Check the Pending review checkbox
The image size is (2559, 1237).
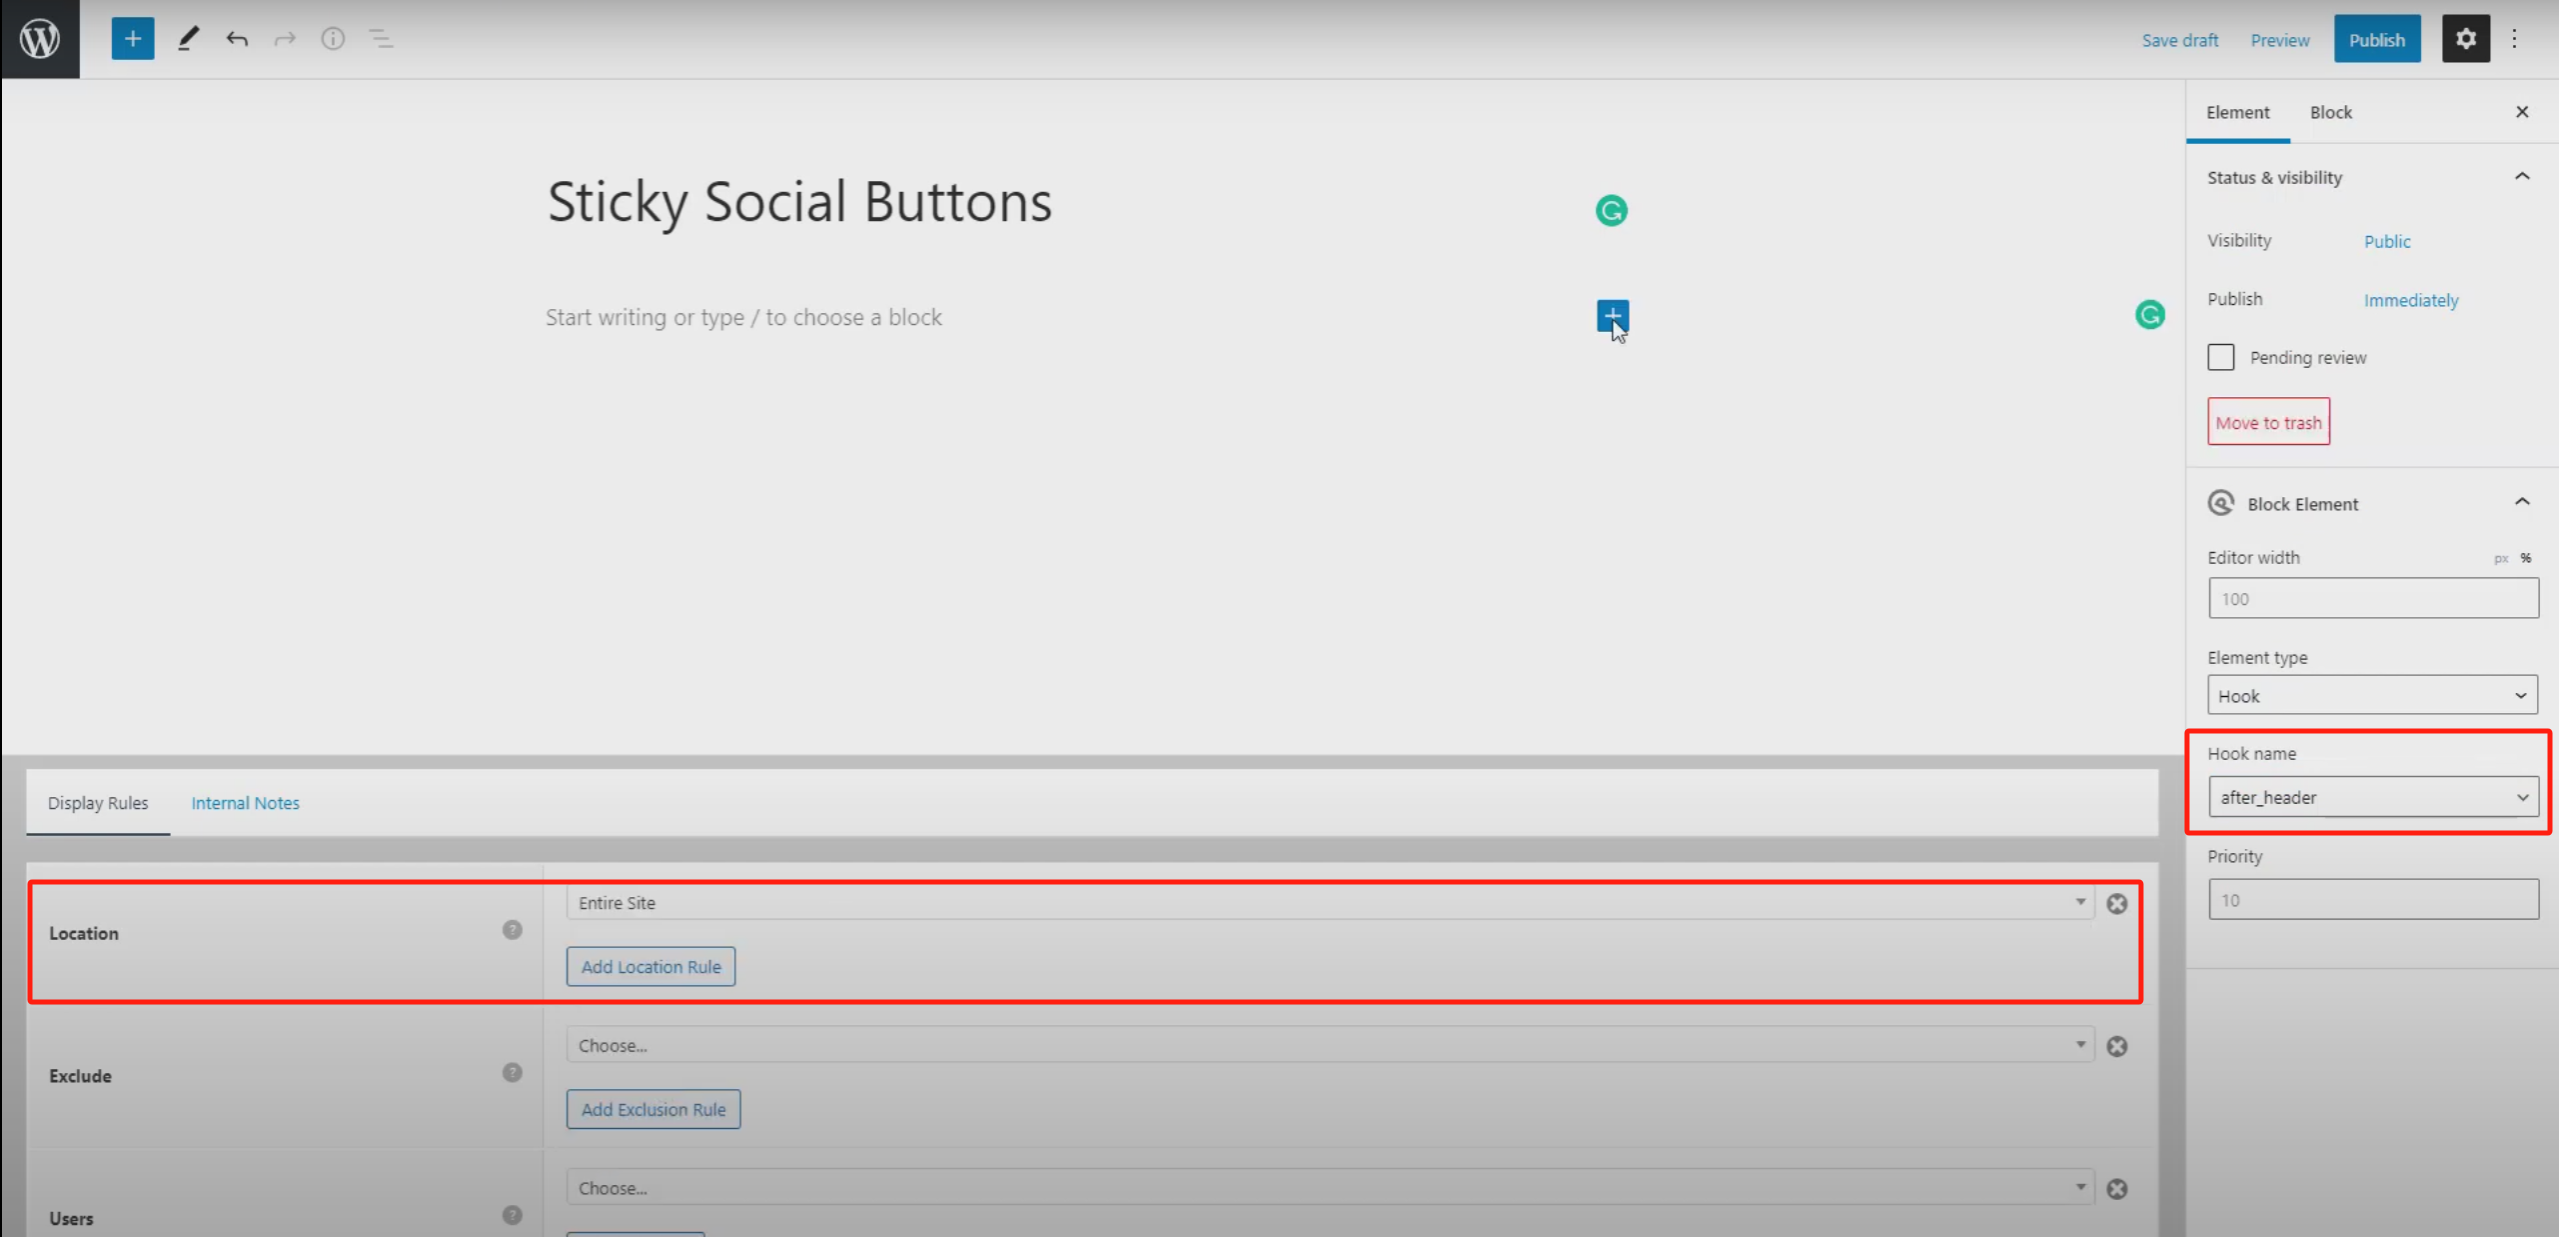tap(2220, 356)
